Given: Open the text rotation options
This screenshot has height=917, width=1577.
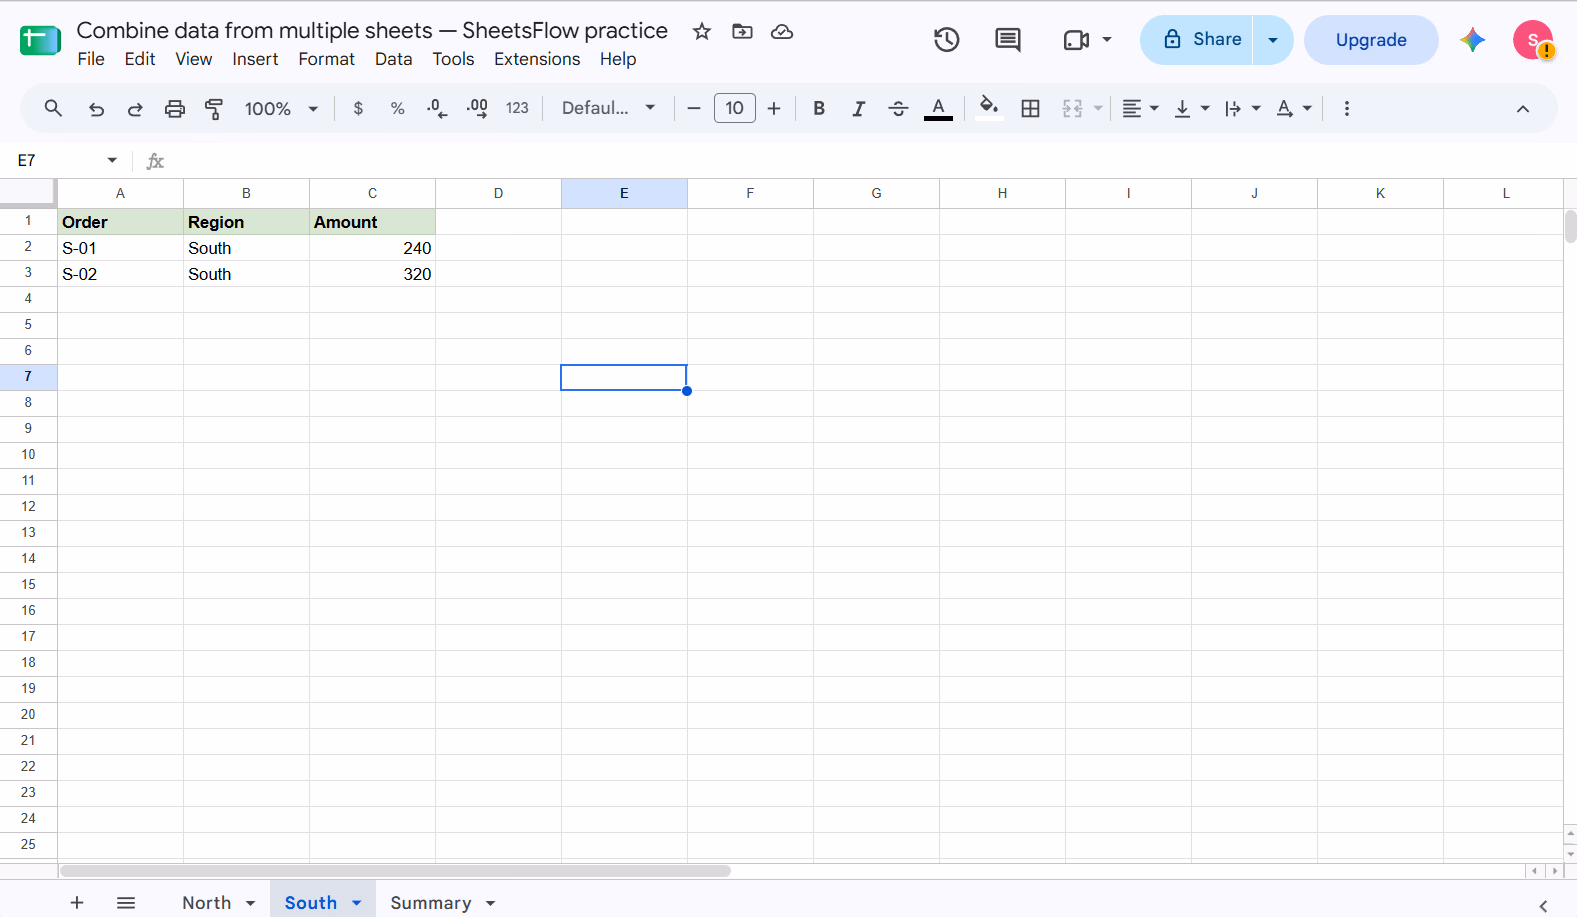Looking at the screenshot, I should click(1294, 108).
